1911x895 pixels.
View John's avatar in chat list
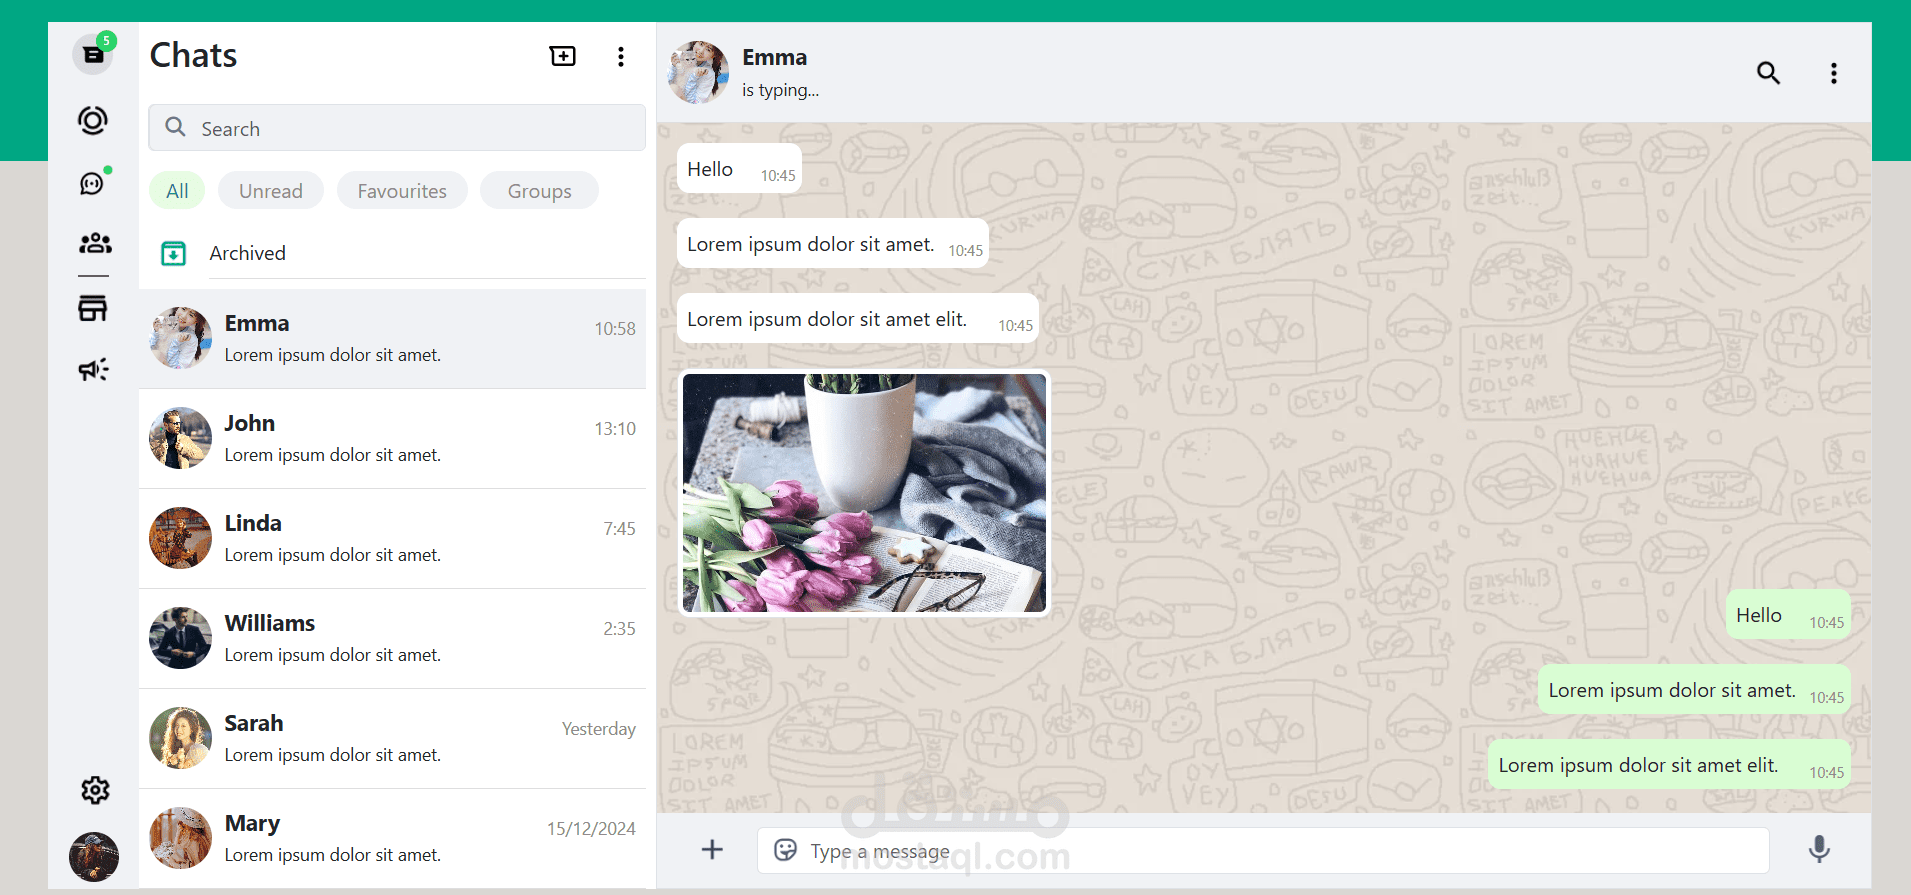click(x=180, y=438)
